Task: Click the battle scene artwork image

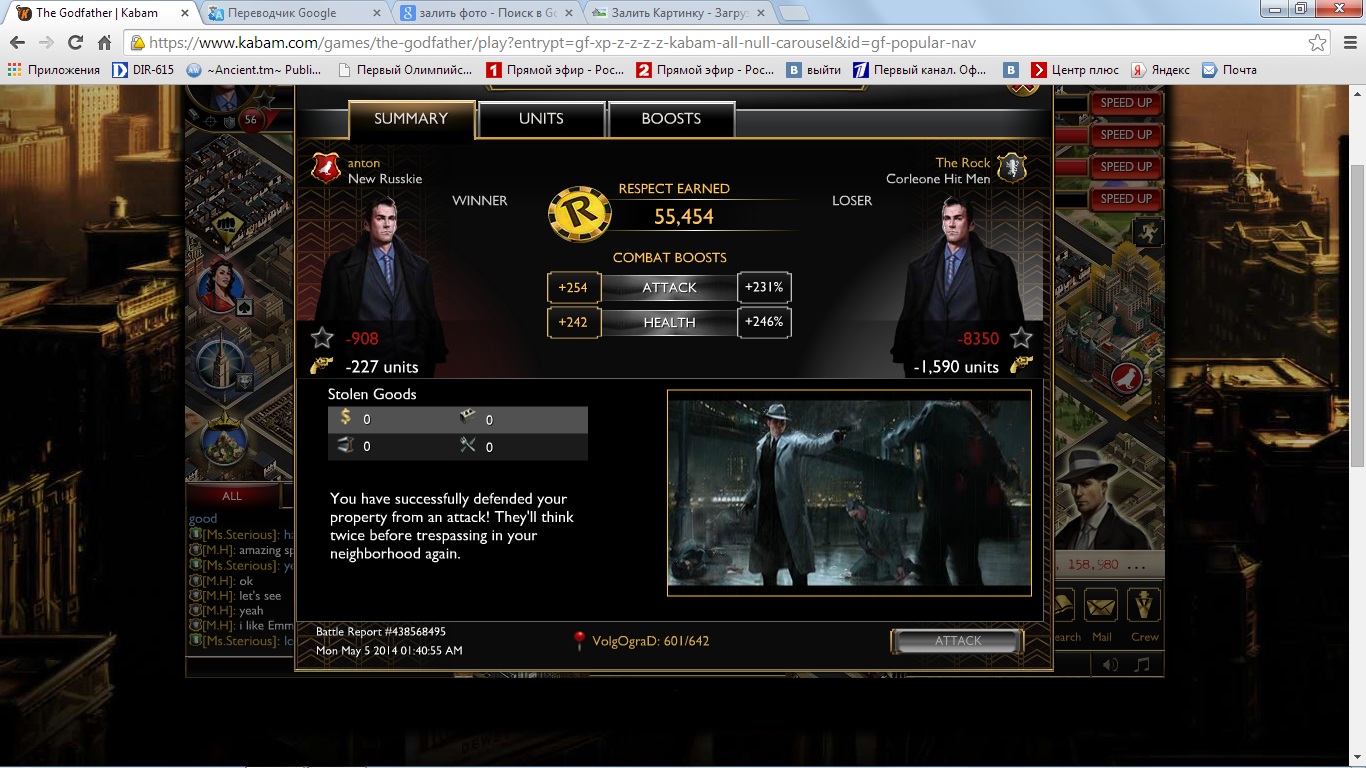Action: click(x=849, y=493)
